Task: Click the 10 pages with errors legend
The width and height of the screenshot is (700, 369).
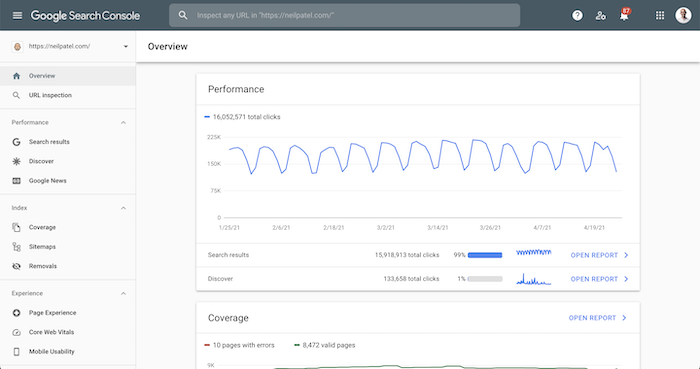Action: tap(239, 345)
